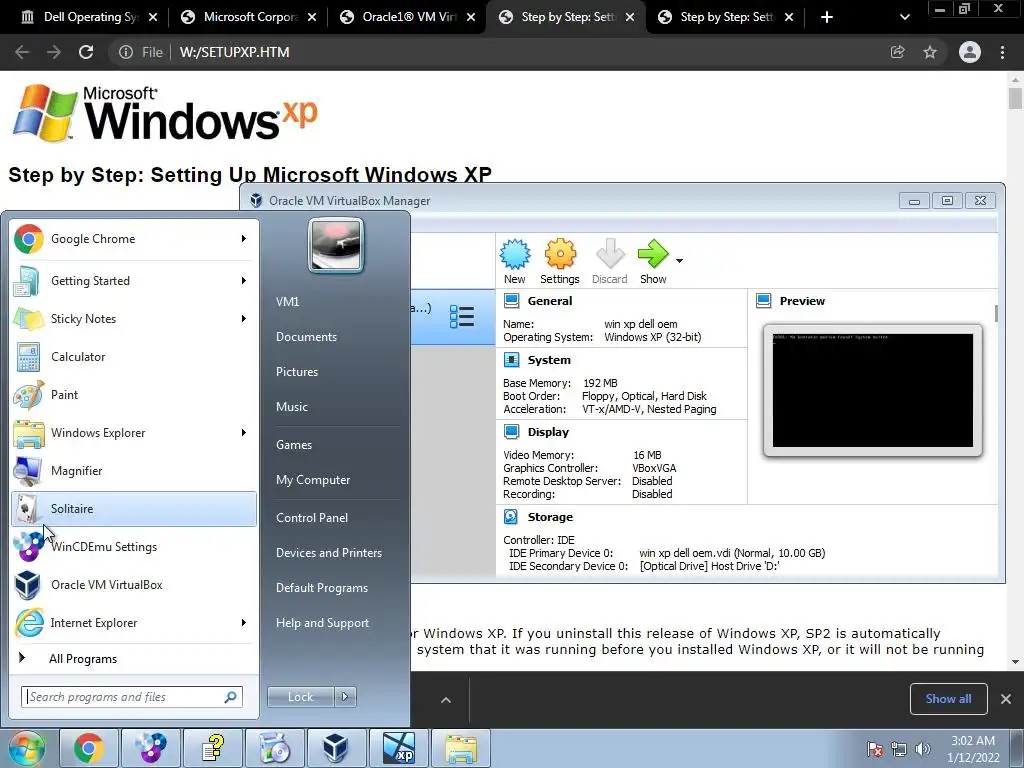Open a new Chrome tab

click(x=826, y=17)
